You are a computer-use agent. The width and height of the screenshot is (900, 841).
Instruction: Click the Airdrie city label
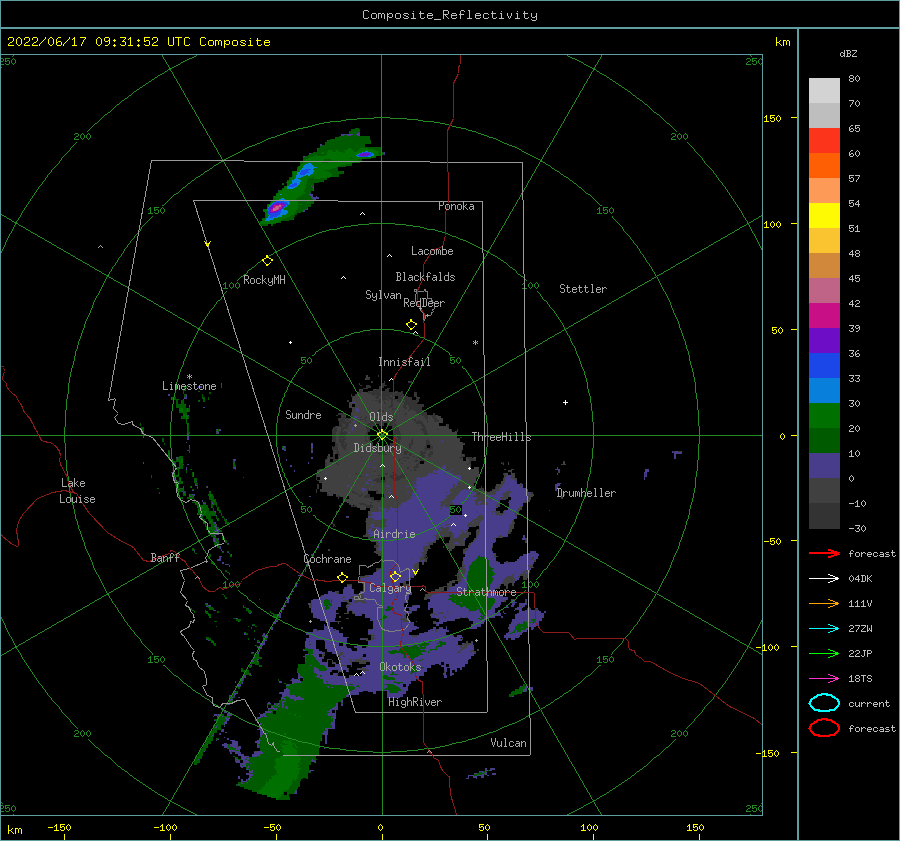[394, 534]
